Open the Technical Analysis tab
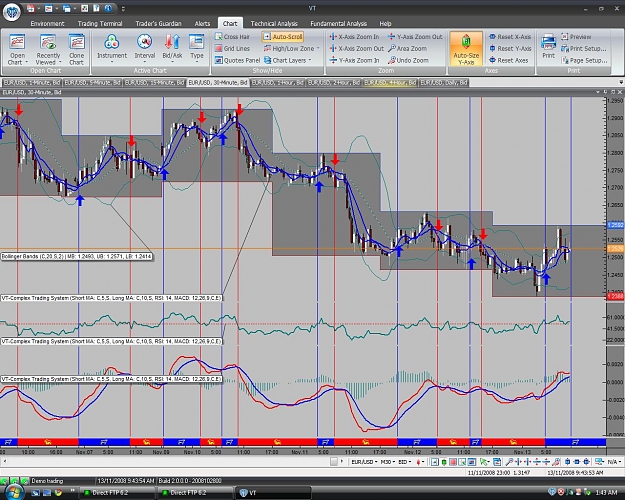Viewport: 625px width, 500px height. click(274, 24)
